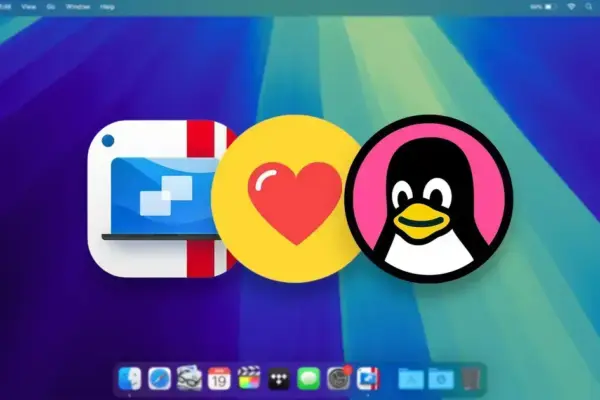
Task: Launch Parallels Desktop from the dock
Action: click(368, 378)
